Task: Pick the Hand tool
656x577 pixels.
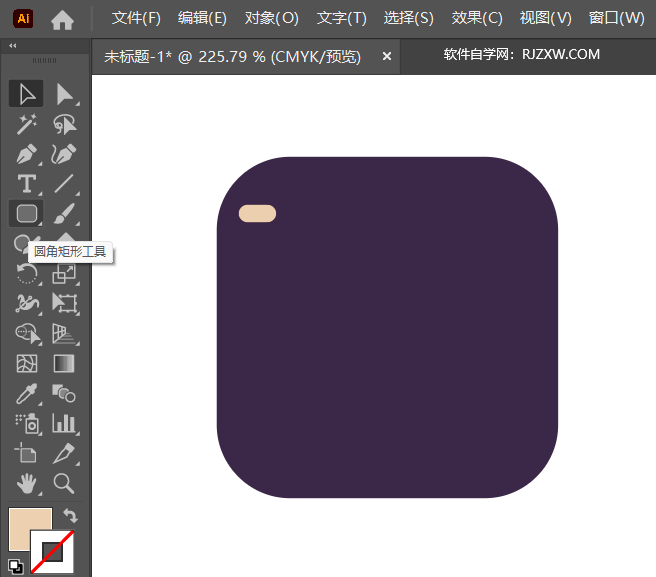Action: (26, 484)
